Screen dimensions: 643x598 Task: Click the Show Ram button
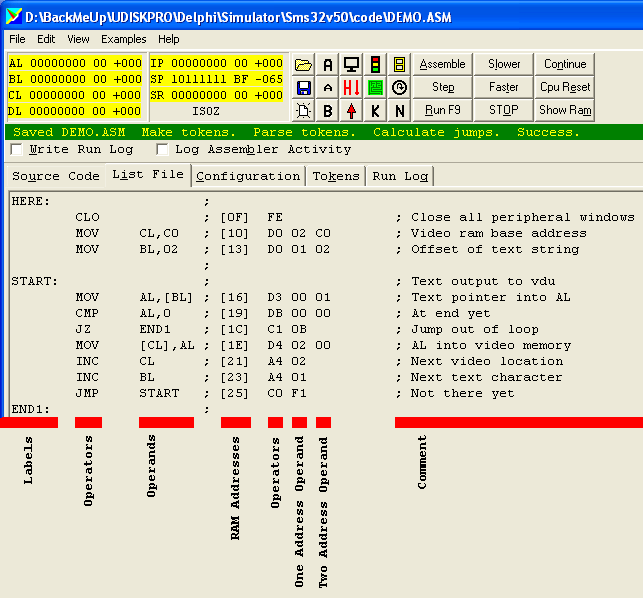click(x=565, y=110)
